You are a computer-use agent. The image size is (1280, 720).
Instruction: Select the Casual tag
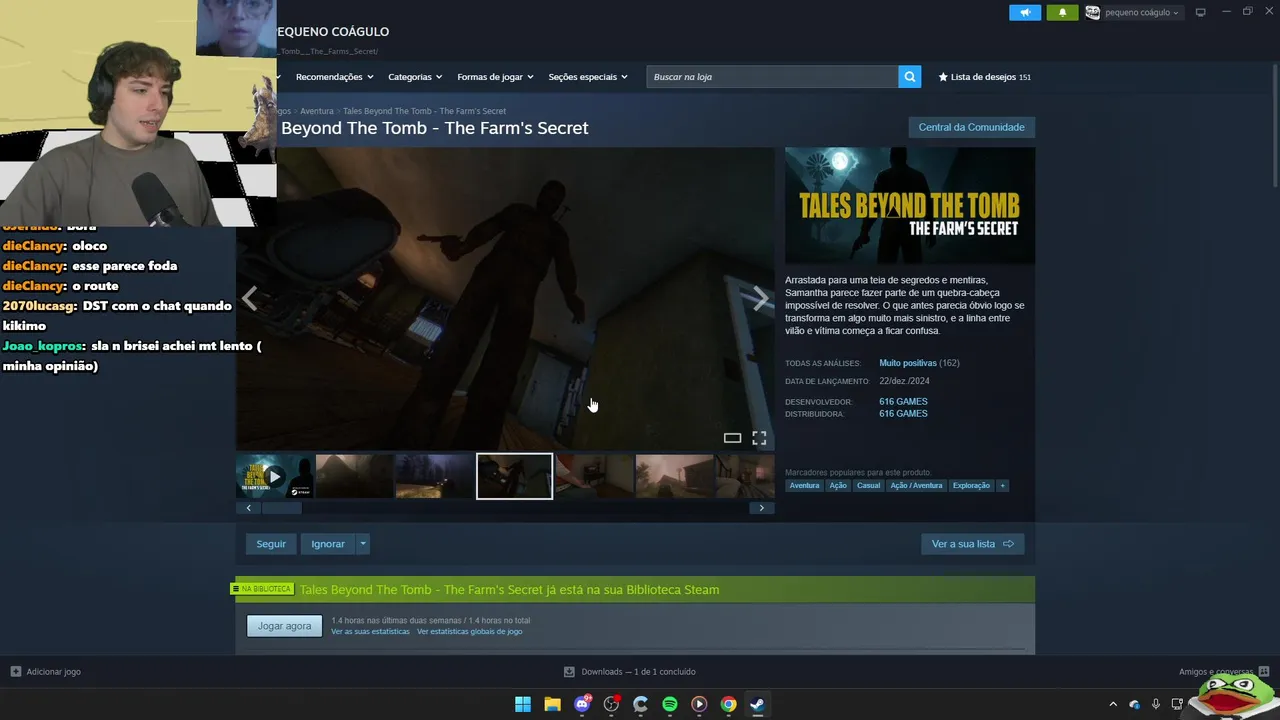(868, 486)
